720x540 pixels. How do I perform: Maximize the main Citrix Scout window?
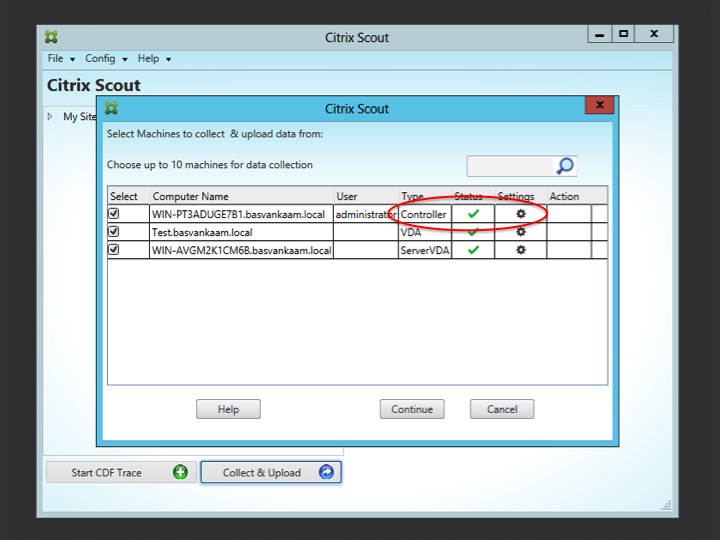pyautogui.click(x=623, y=34)
